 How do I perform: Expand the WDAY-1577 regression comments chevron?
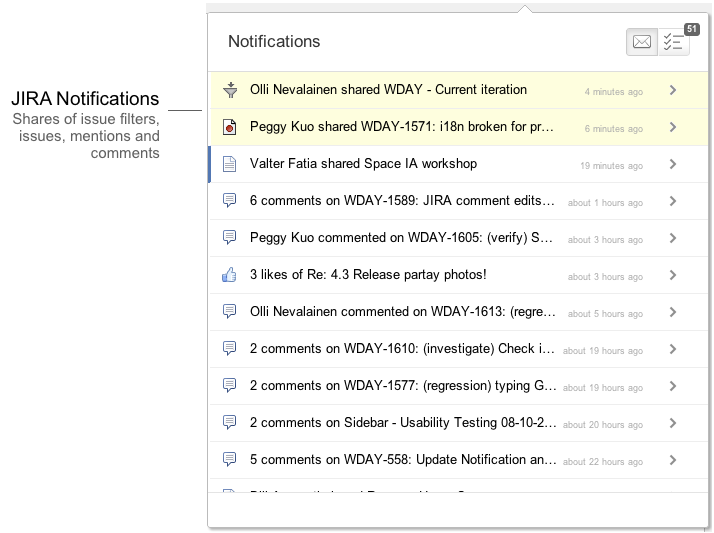673,386
